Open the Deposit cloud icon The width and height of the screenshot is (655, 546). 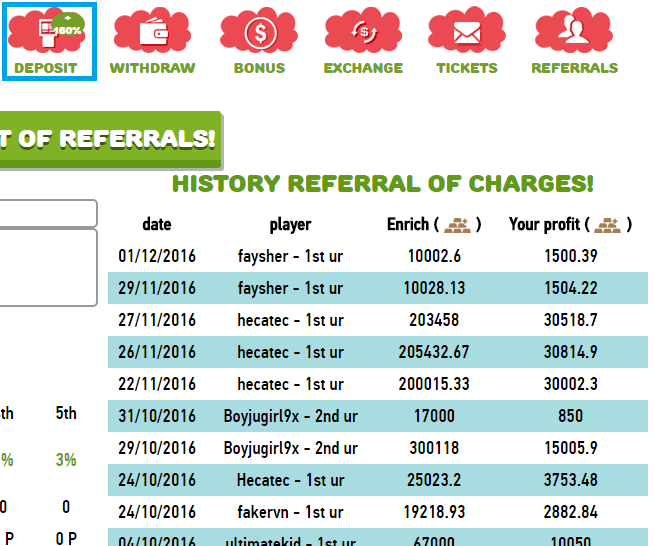click(x=47, y=32)
